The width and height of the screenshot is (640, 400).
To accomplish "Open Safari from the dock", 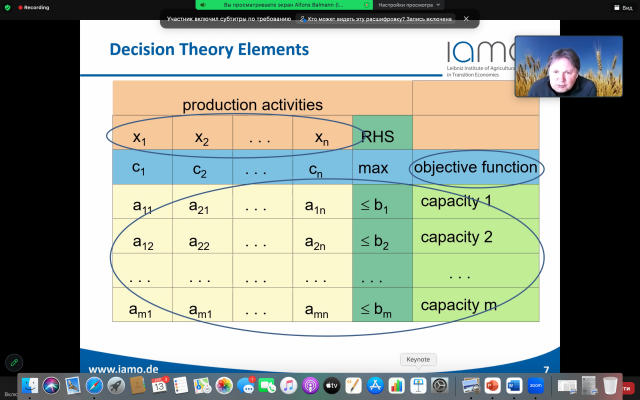I will coord(94,386).
